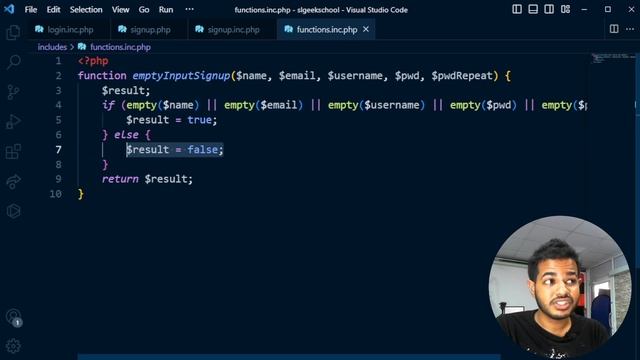The height and width of the screenshot is (360, 640).
Task: Click 'empty($username)' on line 4
Action: pos(376,105)
